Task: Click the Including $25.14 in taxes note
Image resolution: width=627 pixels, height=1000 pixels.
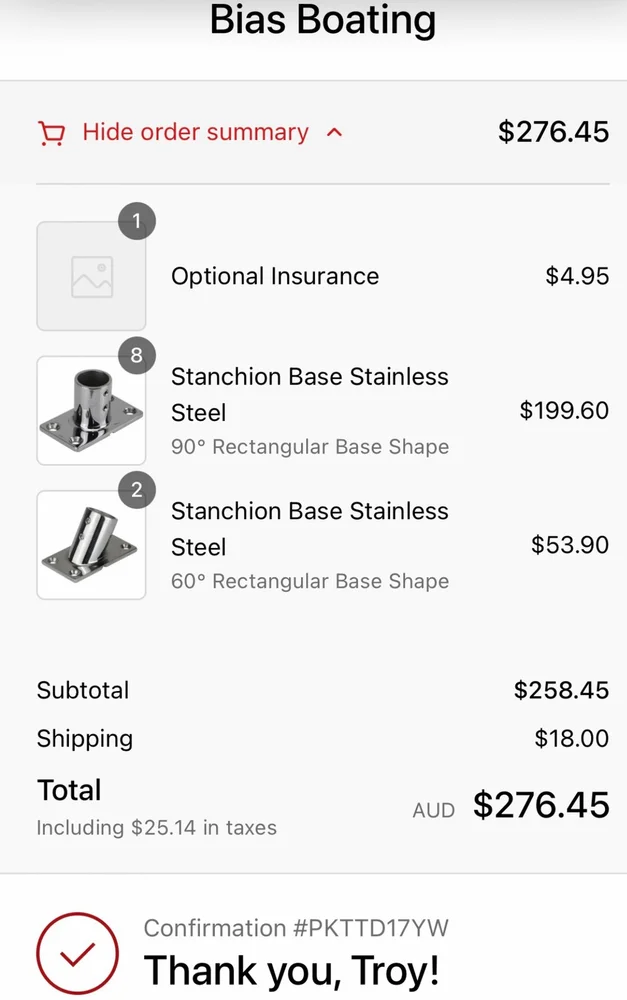Action: click(x=157, y=828)
